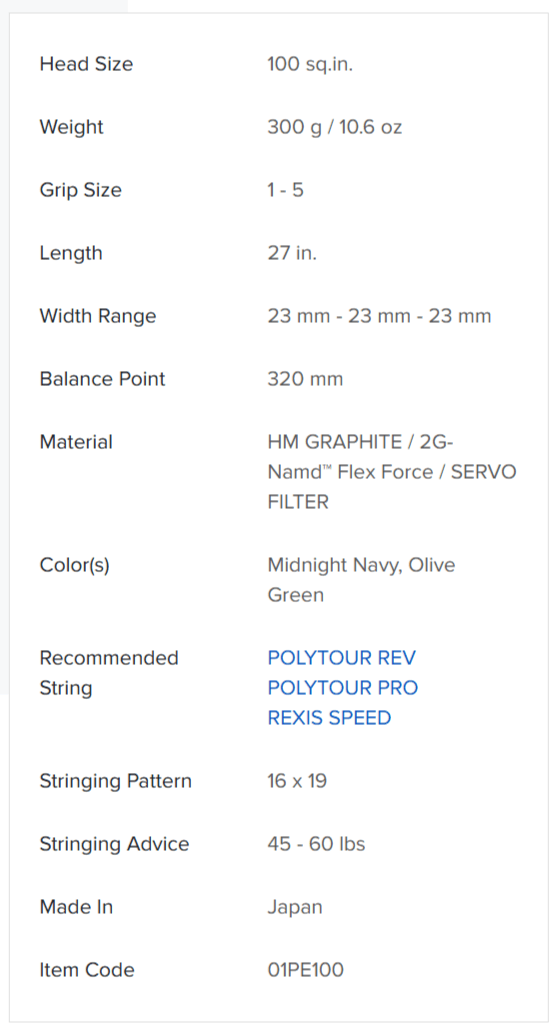This screenshot has height=1035, width=557.
Task: Click the Recommended String label
Action: pyautogui.click(x=109, y=673)
